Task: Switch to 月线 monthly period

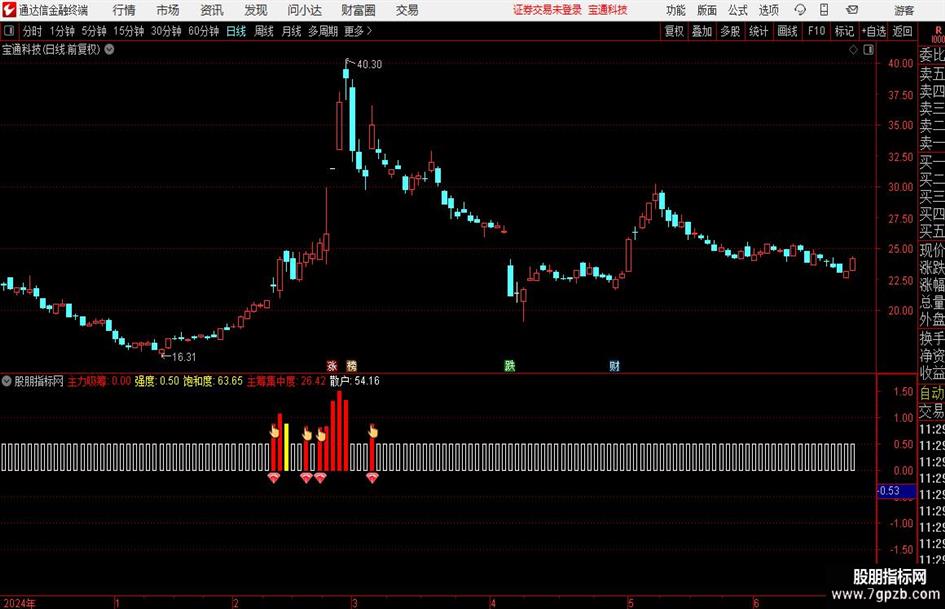Action: (291, 31)
